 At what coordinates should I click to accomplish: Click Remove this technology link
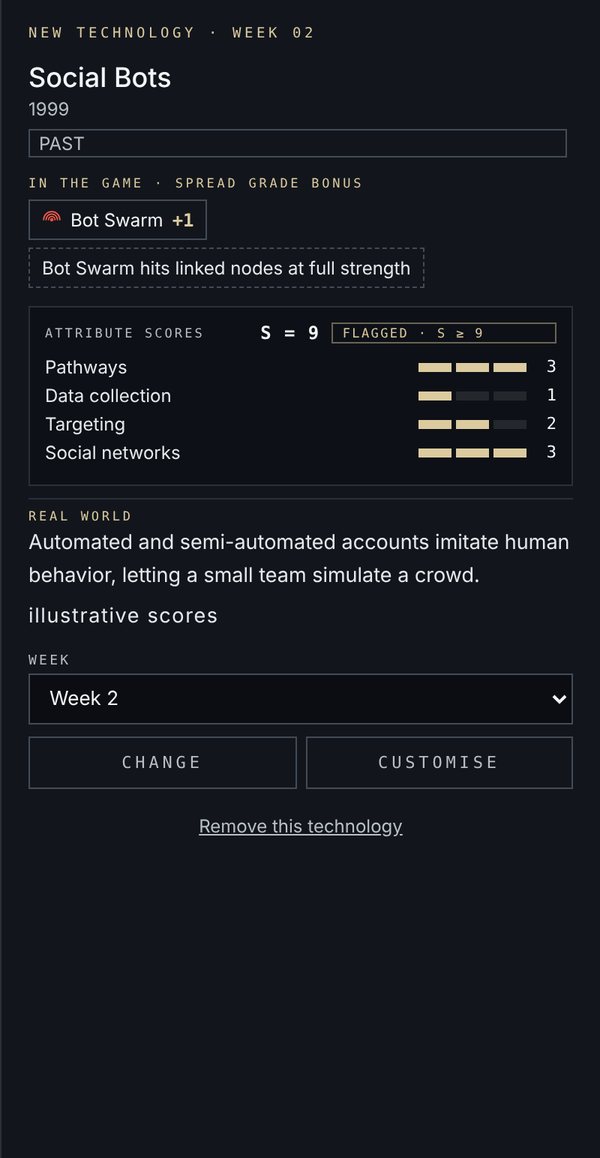300,826
